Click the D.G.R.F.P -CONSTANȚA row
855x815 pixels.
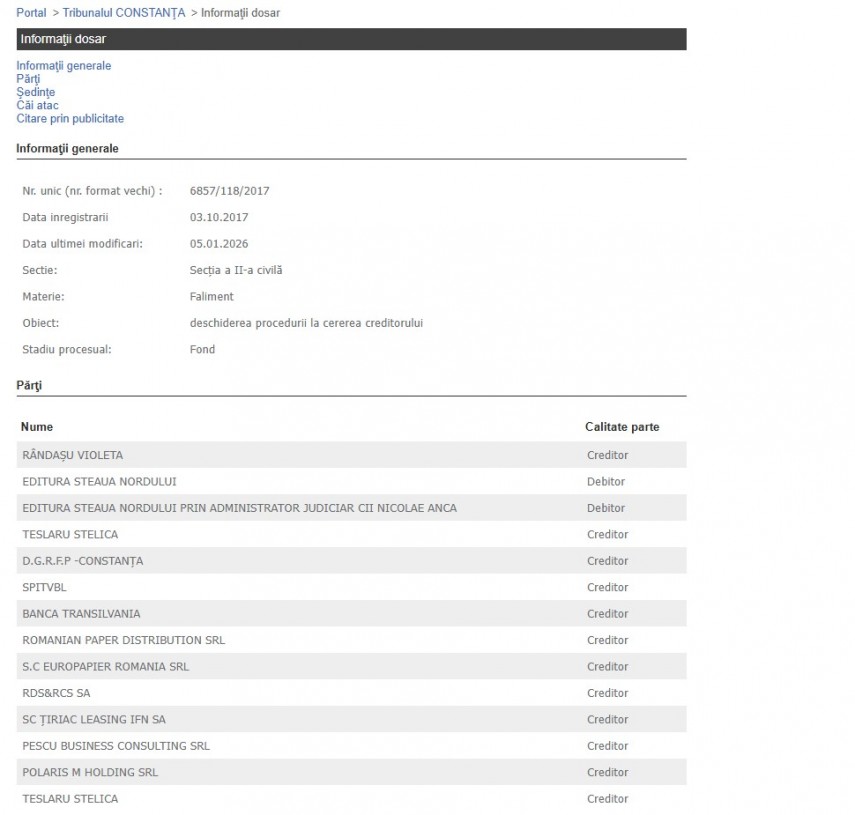[x=82, y=561]
